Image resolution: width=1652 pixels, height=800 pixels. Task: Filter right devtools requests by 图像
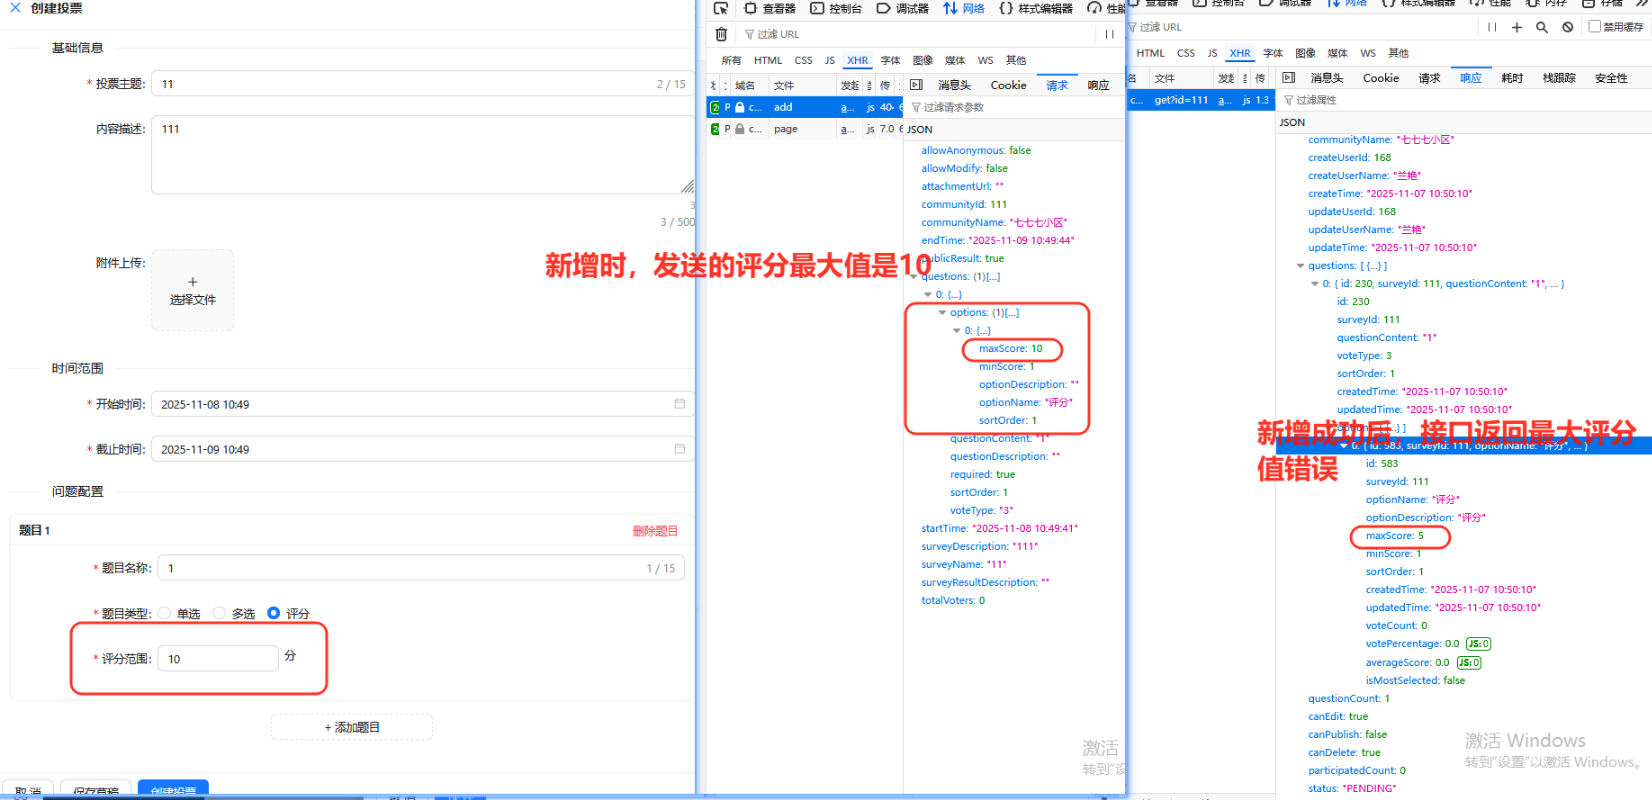click(x=1305, y=53)
